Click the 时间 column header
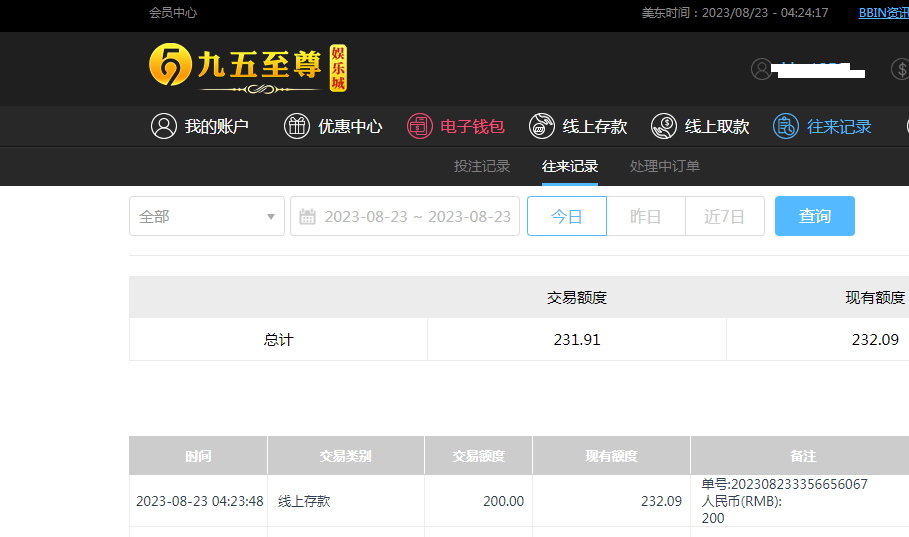Screen dimensions: 909x537 click(198, 456)
